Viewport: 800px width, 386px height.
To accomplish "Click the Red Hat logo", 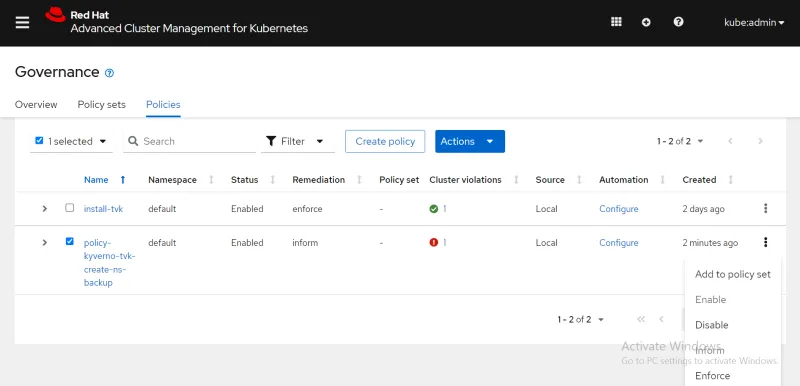I will pos(56,15).
